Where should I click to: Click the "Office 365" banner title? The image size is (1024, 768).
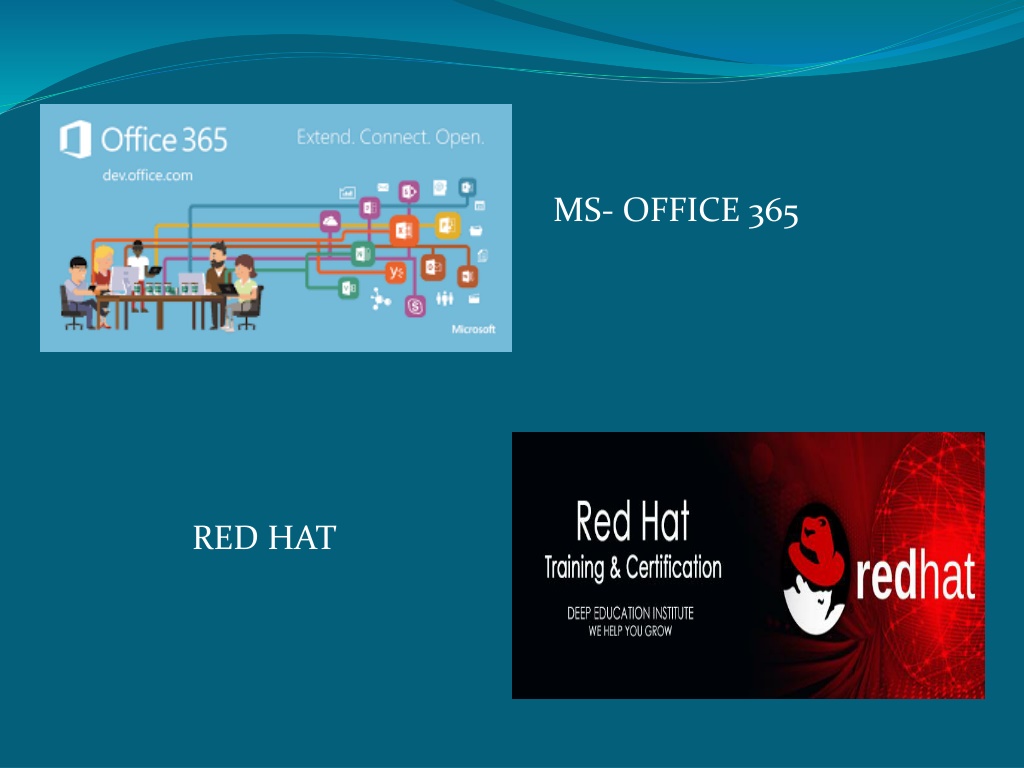tap(164, 140)
